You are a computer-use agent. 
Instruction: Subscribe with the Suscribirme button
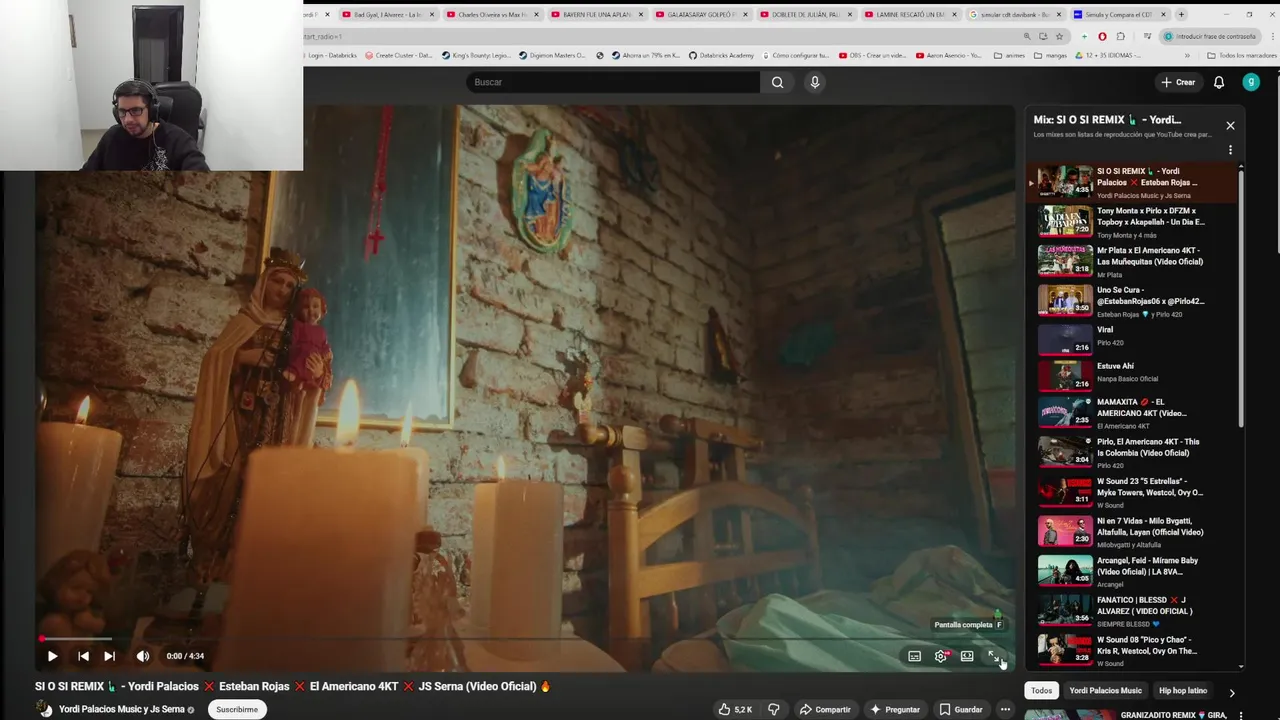237,709
